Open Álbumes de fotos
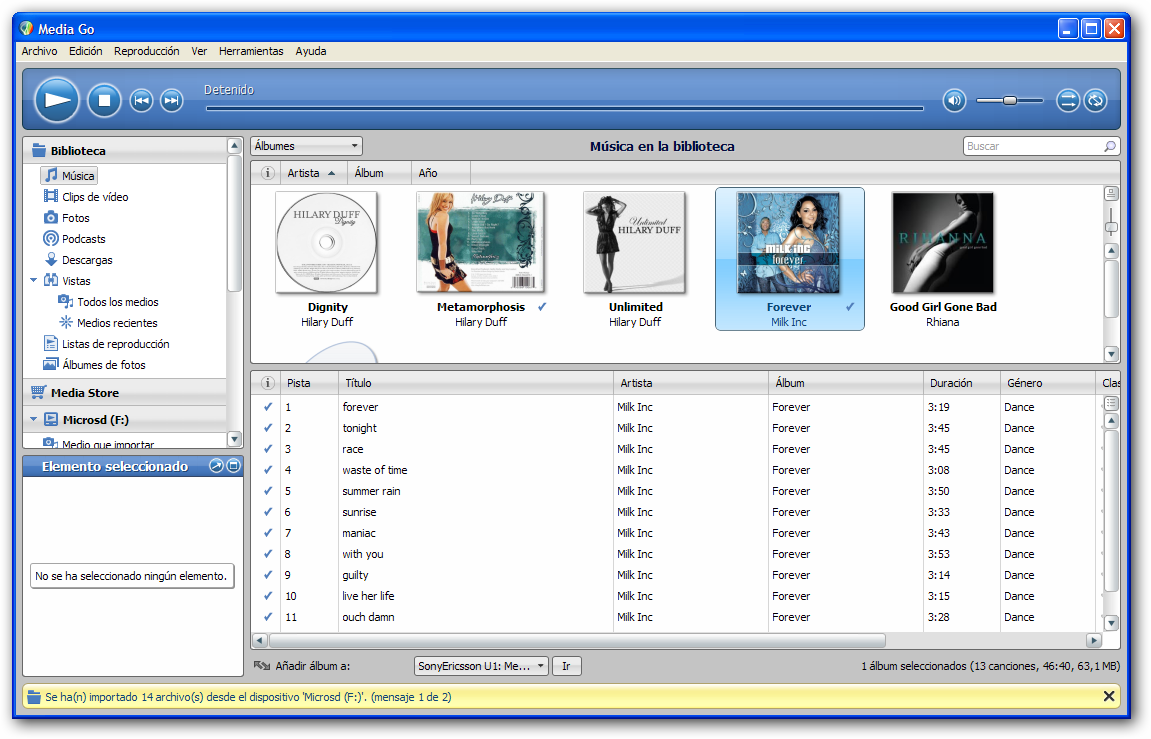The height and width of the screenshot is (739, 1151). click(95, 365)
